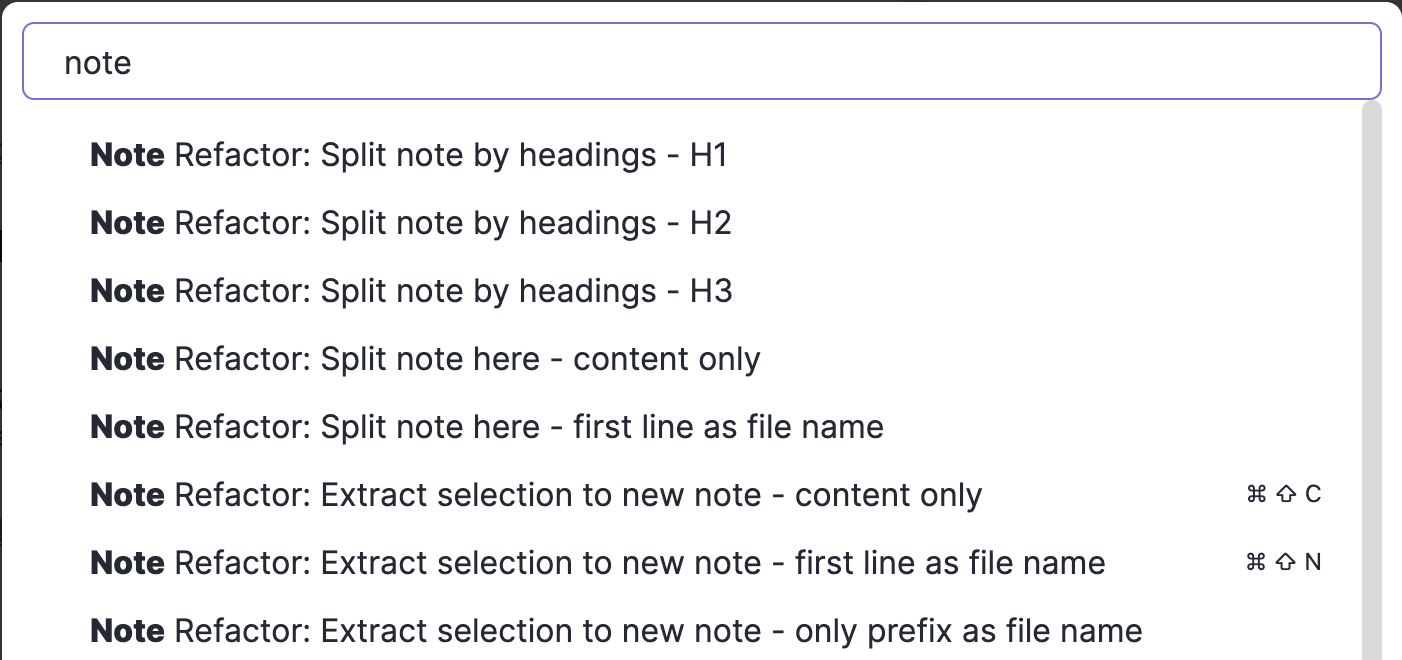The image size is (1402, 660).
Task: Run Extract selection to new note - content only
Action: click(536, 495)
